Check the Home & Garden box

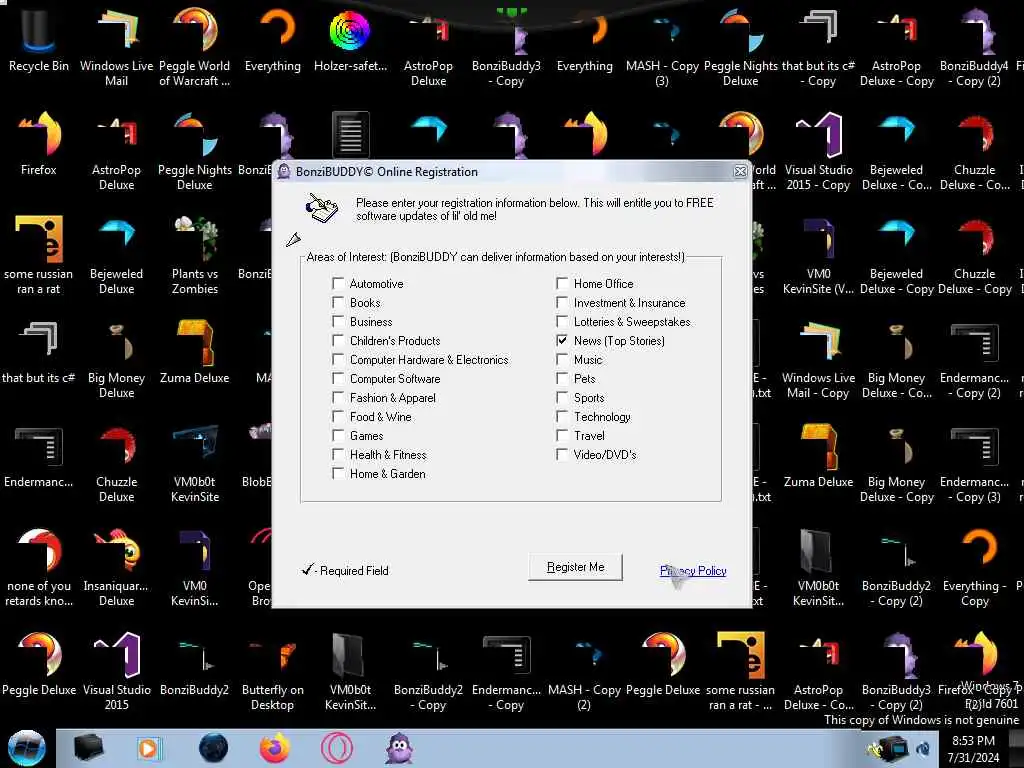tap(338, 473)
